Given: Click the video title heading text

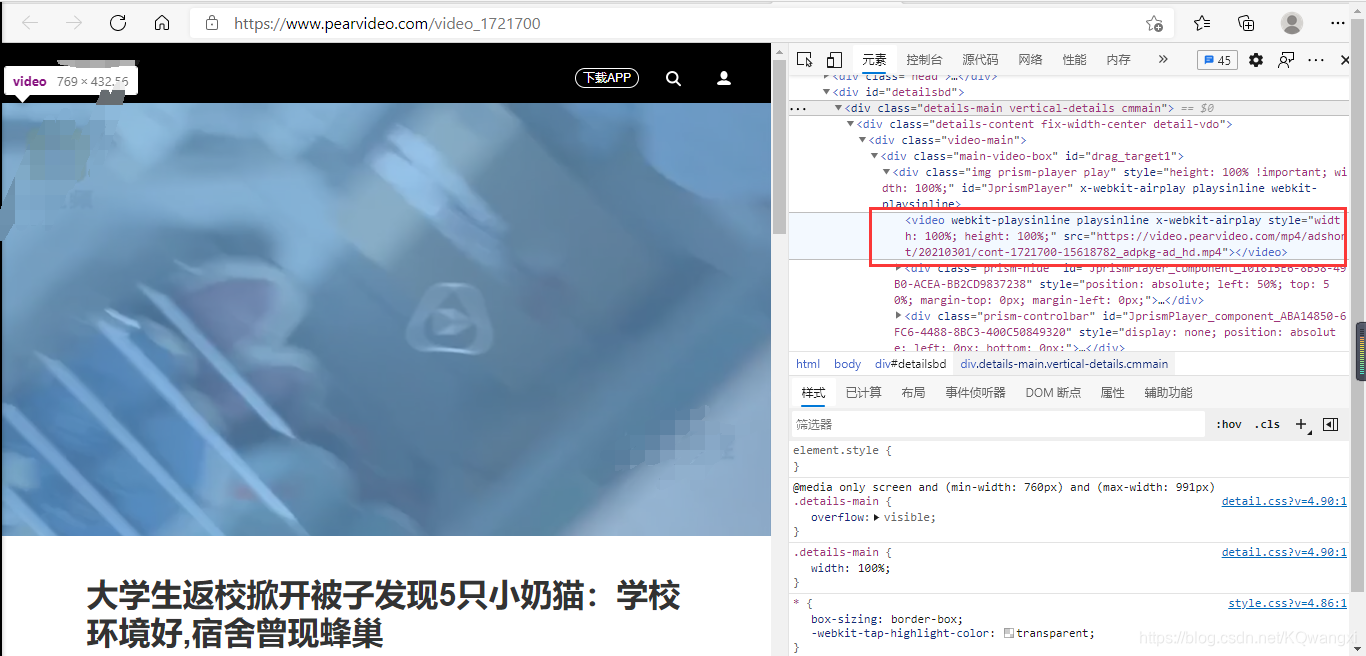Looking at the screenshot, I should [x=383, y=614].
